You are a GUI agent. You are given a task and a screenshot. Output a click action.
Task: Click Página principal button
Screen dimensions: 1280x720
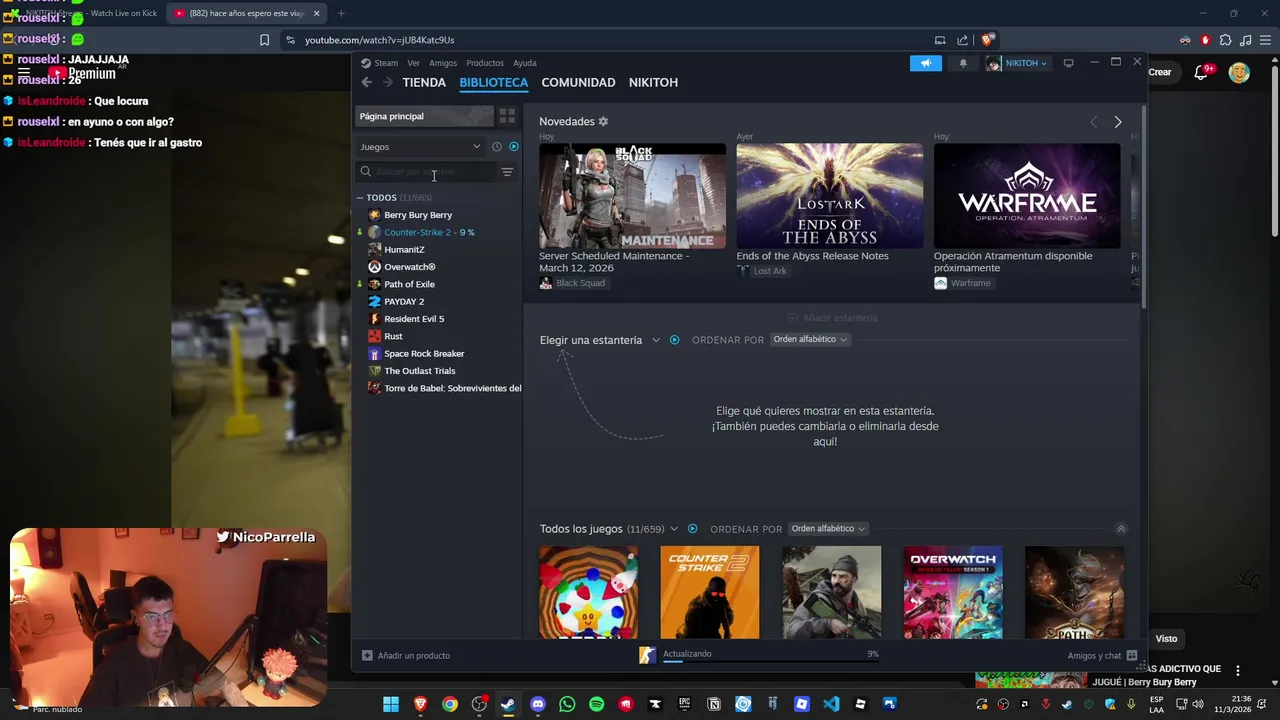[425, 116]
